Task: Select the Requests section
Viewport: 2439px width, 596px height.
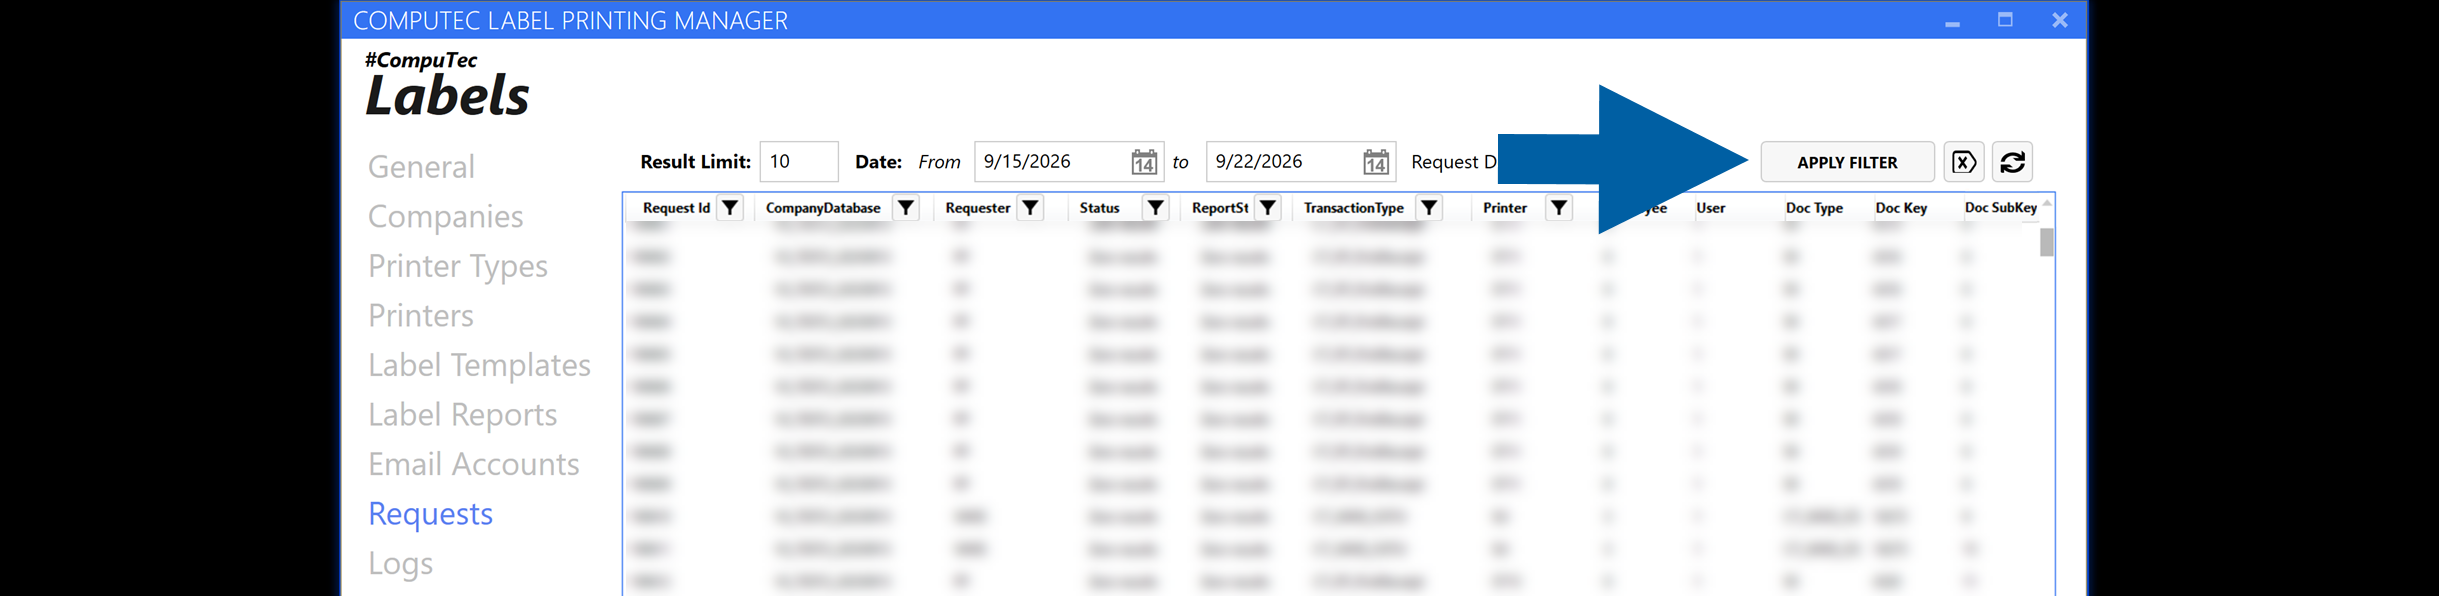Action: tap(430, 514)
